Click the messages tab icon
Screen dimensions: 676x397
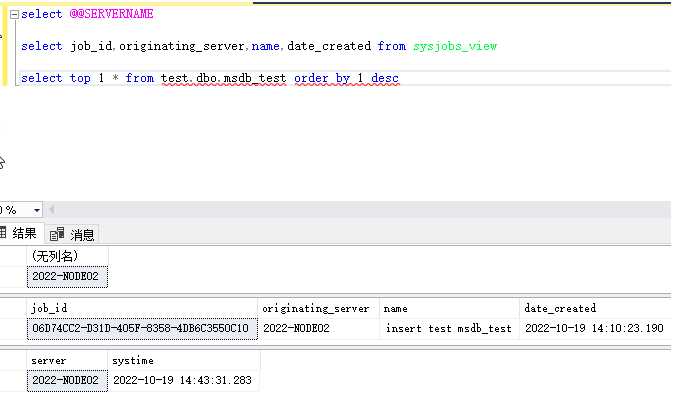pos(57,234)
